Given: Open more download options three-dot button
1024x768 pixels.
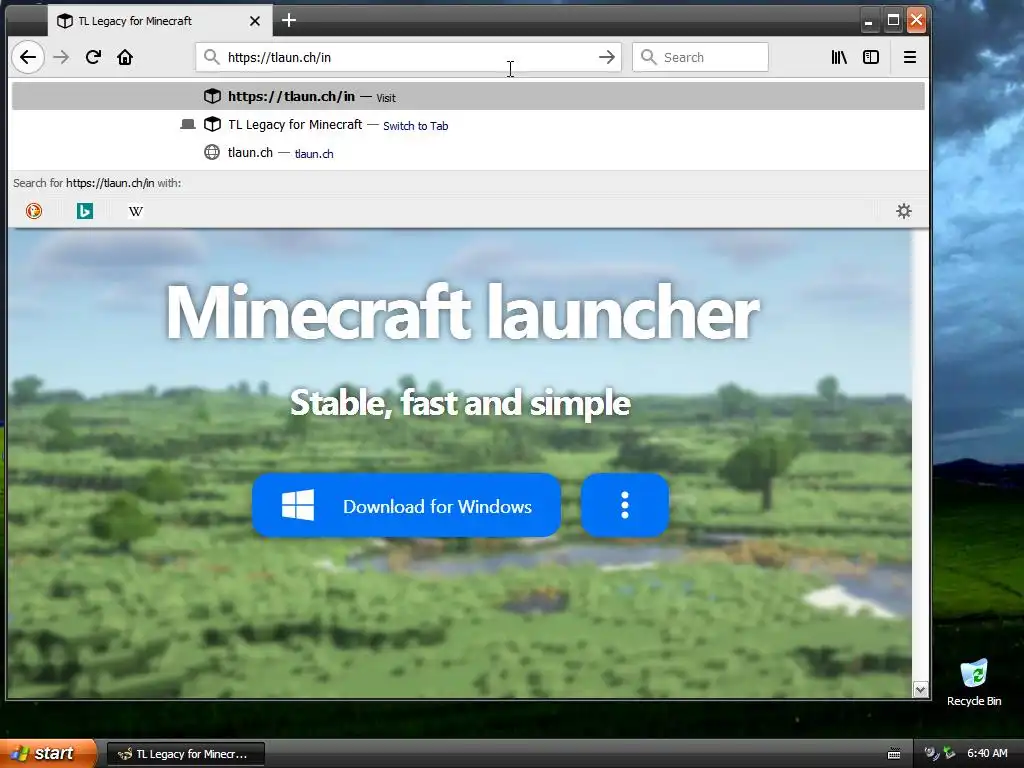Looking at the screenshot, I should pos(625,505).
